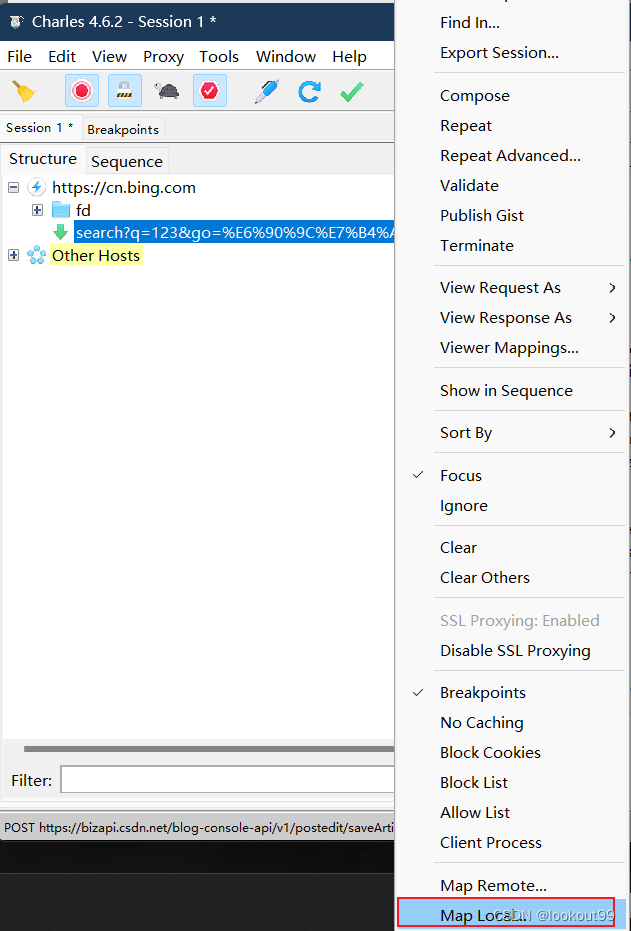Select Disable SSL Proxying menu entry
The image size is (631, 931).
click(515, 651)
